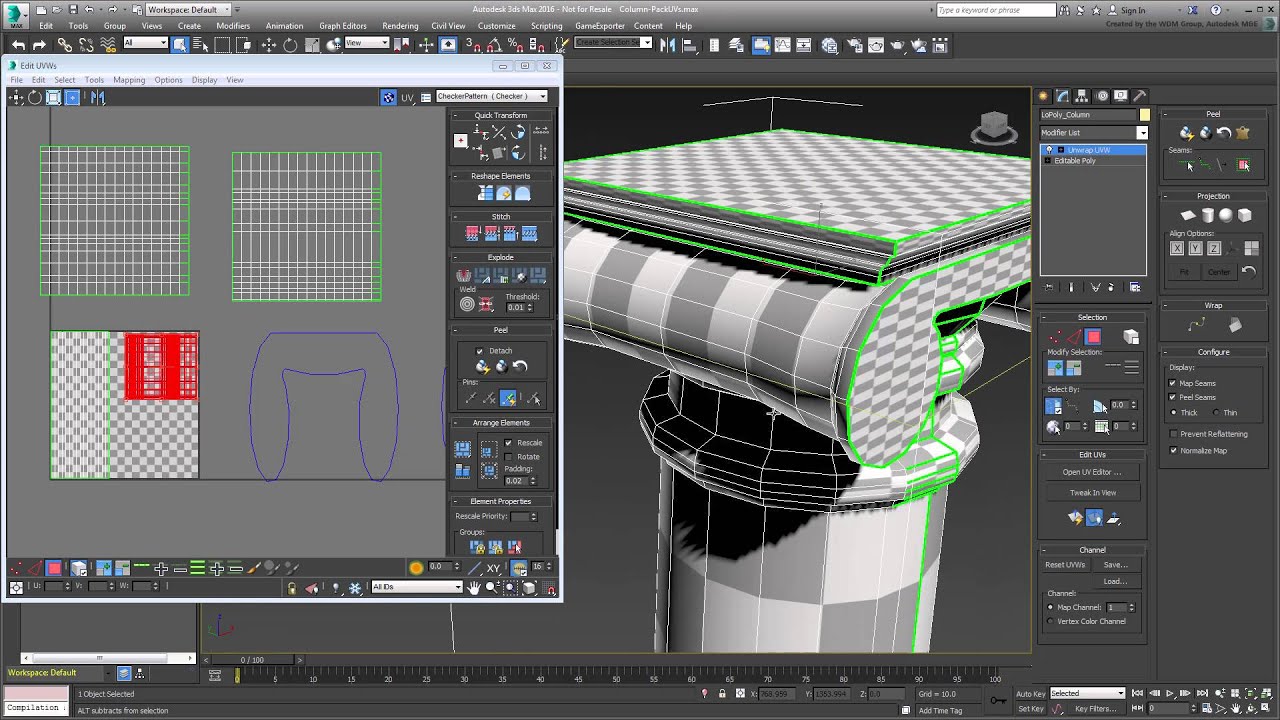Open the Utilities hammer tab in command panel
This screenshot has width=1280, height=720.
tap(1139, 96)
